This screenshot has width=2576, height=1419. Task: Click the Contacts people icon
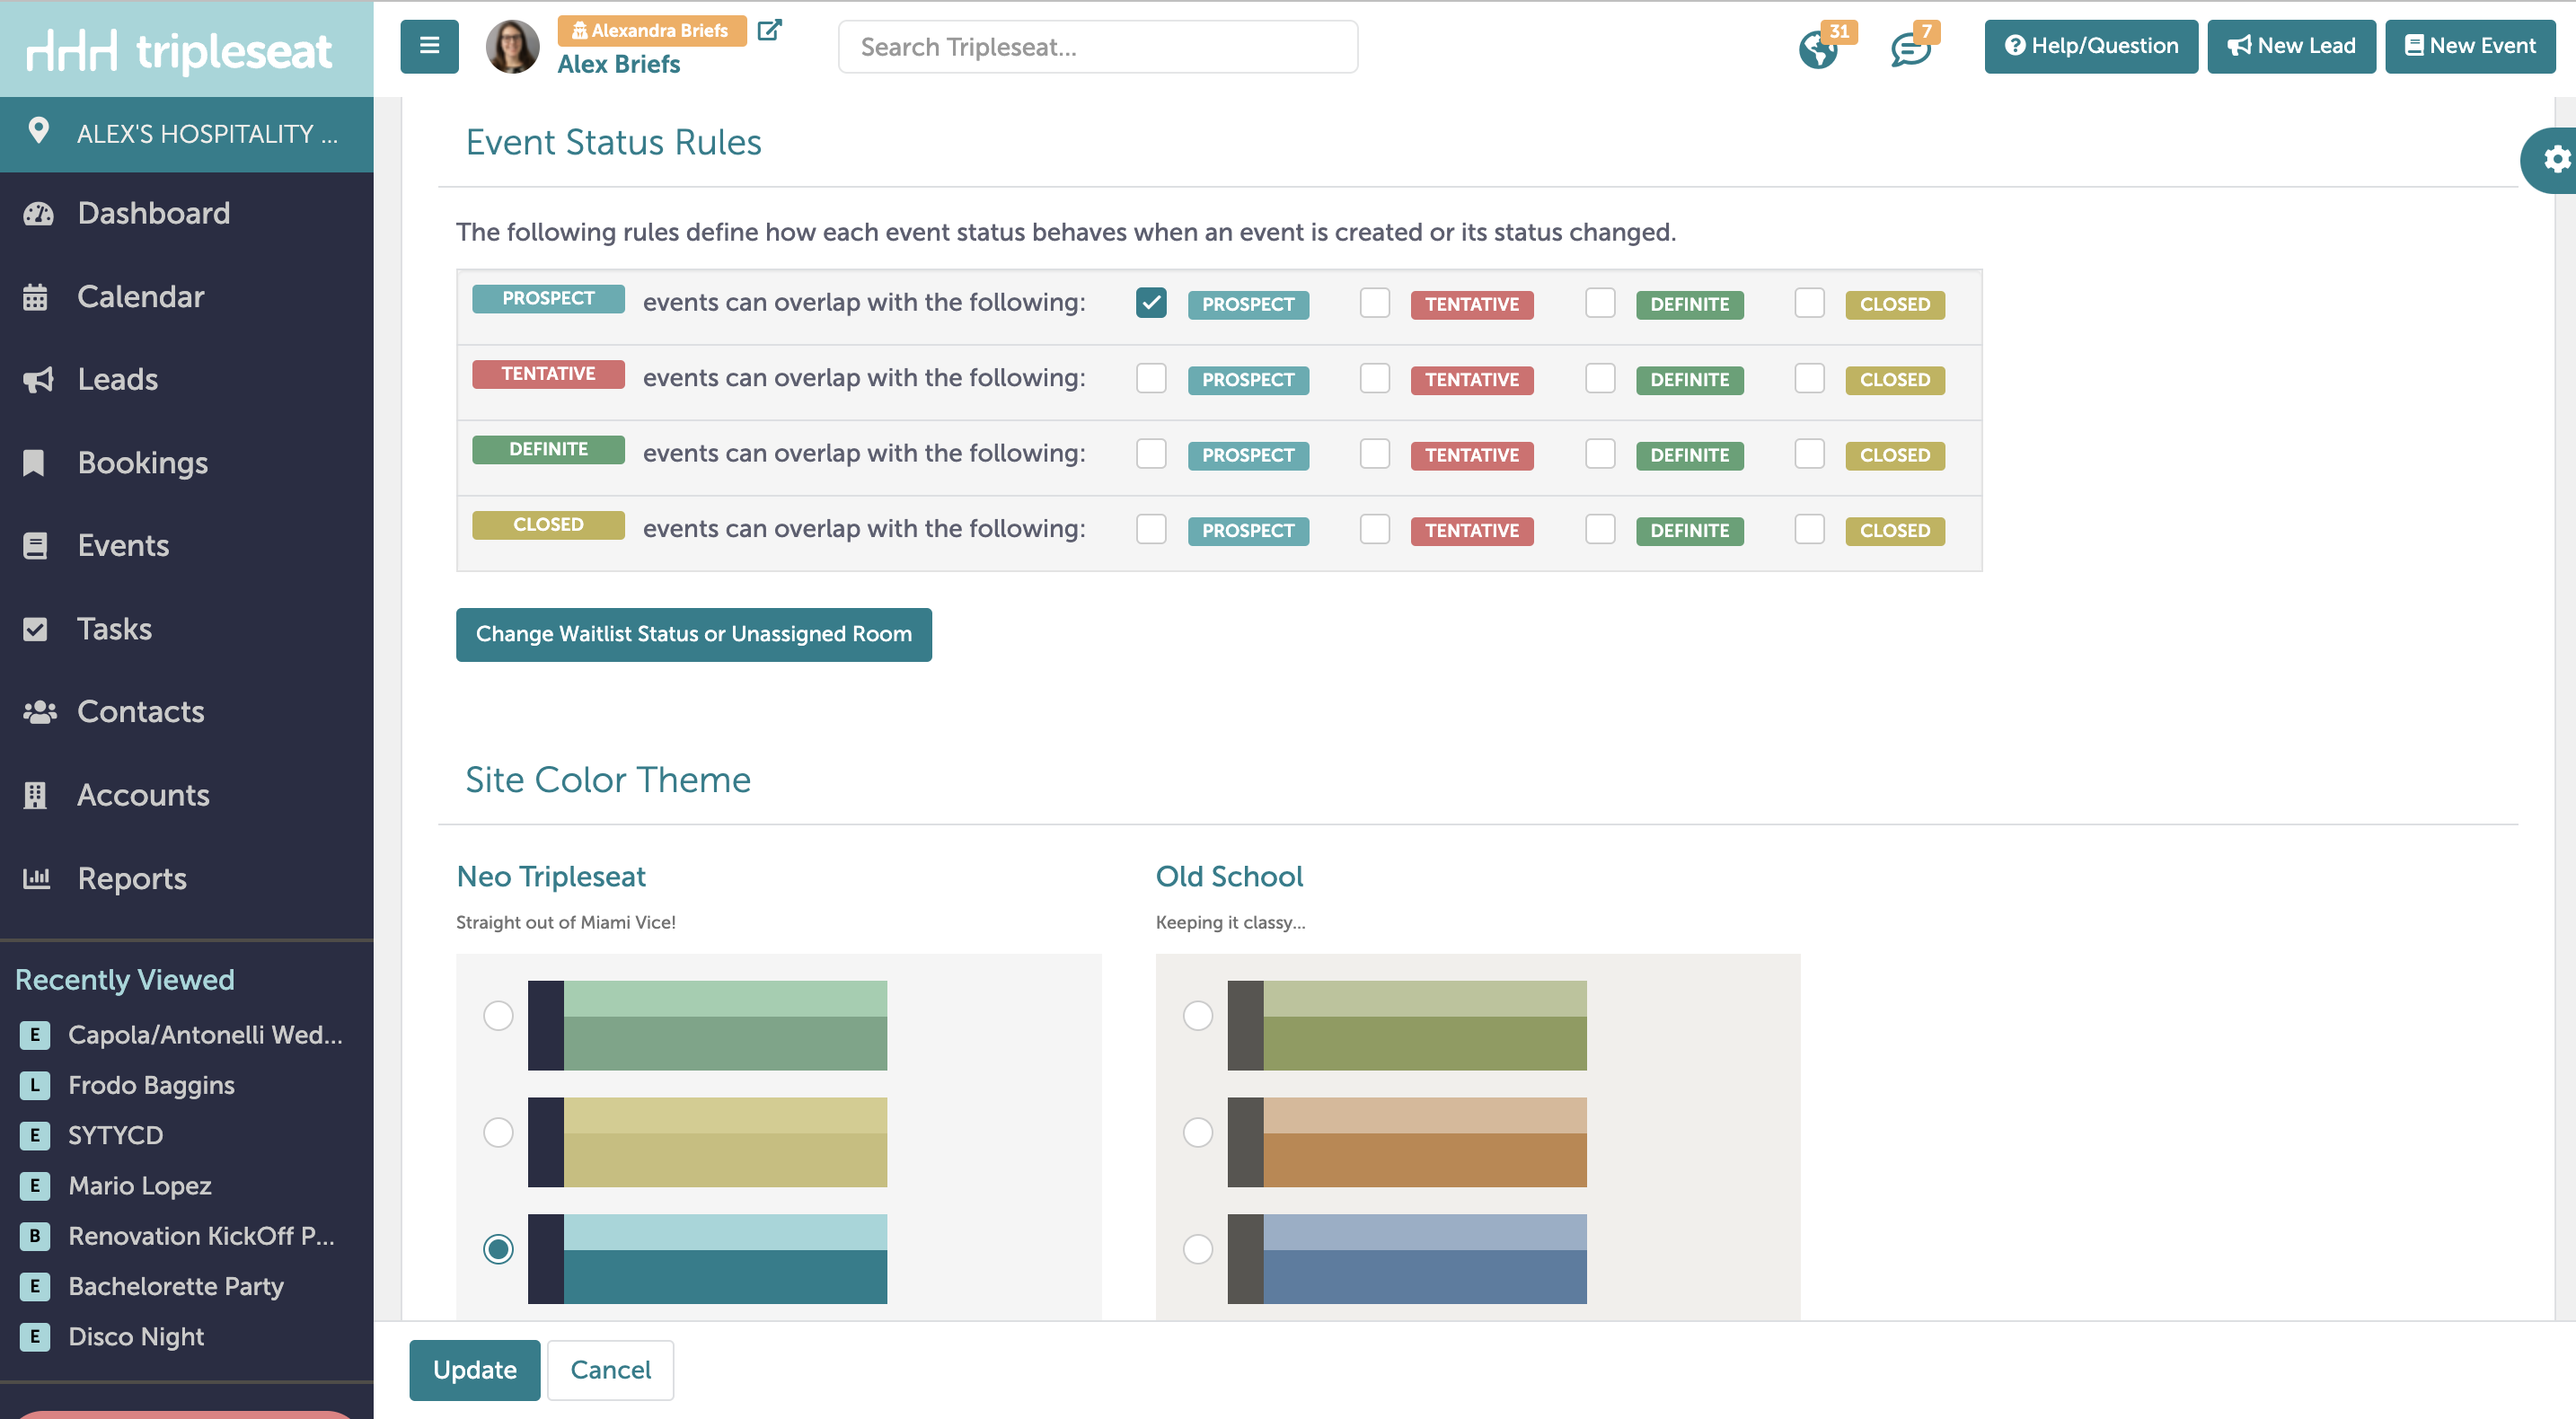[39, 712]
